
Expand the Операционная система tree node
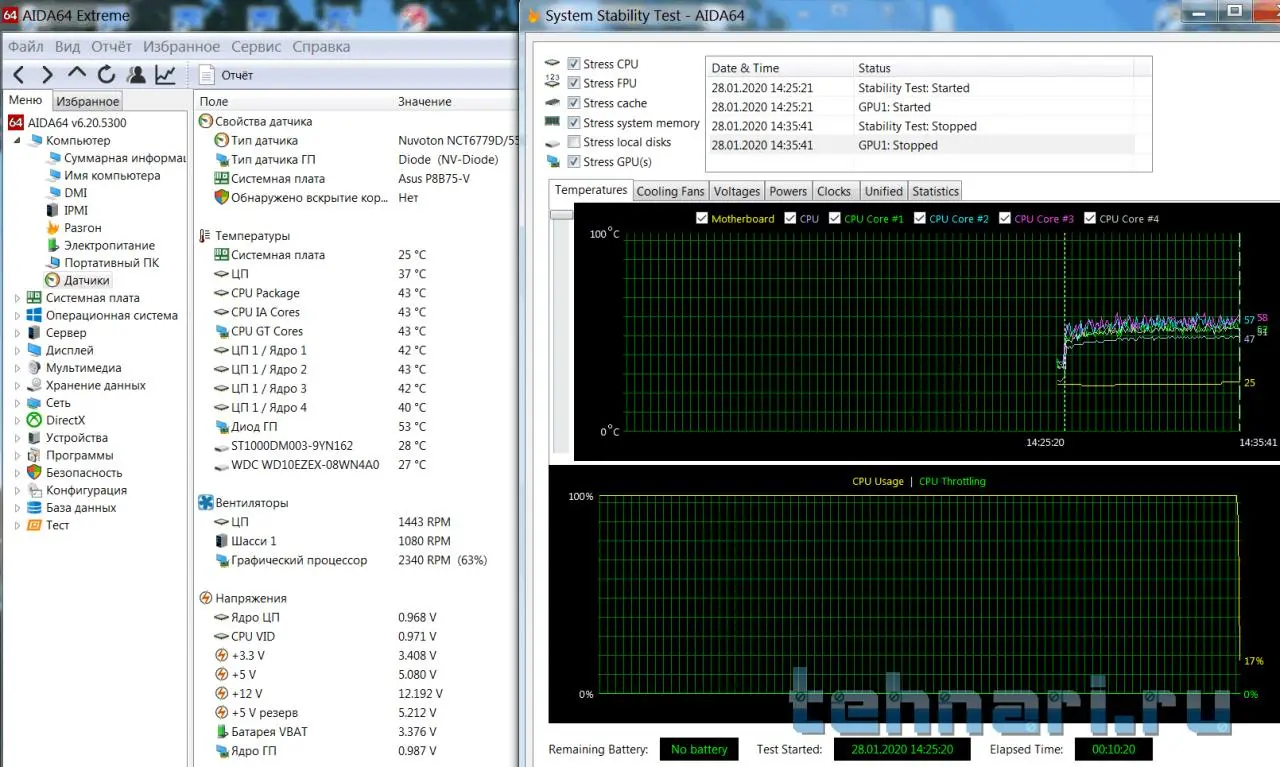17,316
